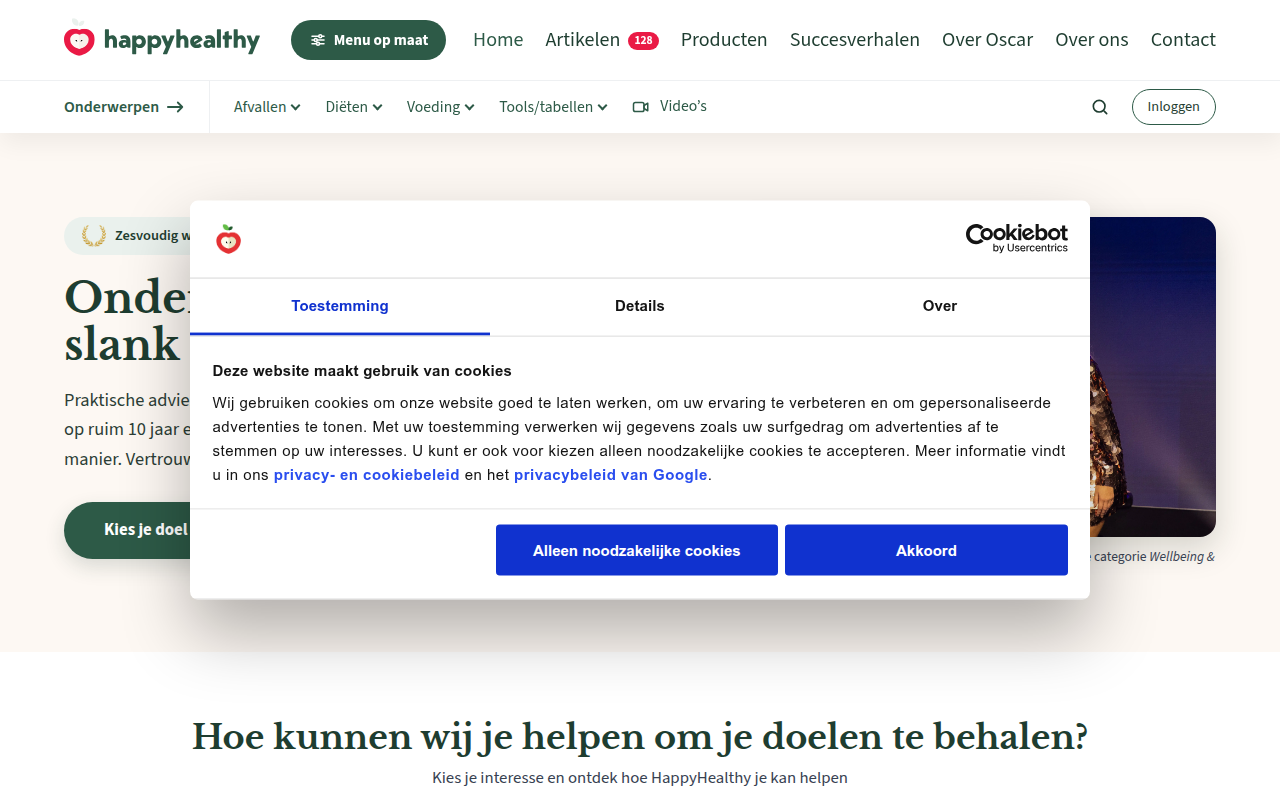Go to Home in main navigation

pyautogui.click(x=498, y=40)
